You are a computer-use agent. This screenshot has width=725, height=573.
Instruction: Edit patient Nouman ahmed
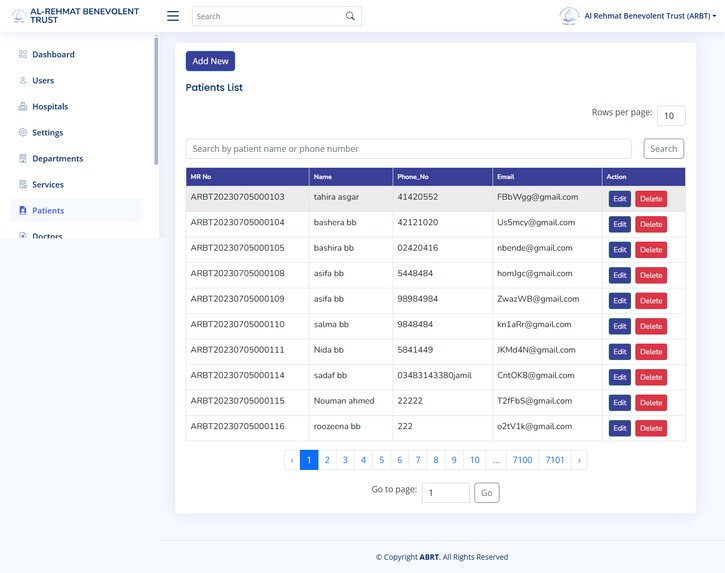(620, 402)
